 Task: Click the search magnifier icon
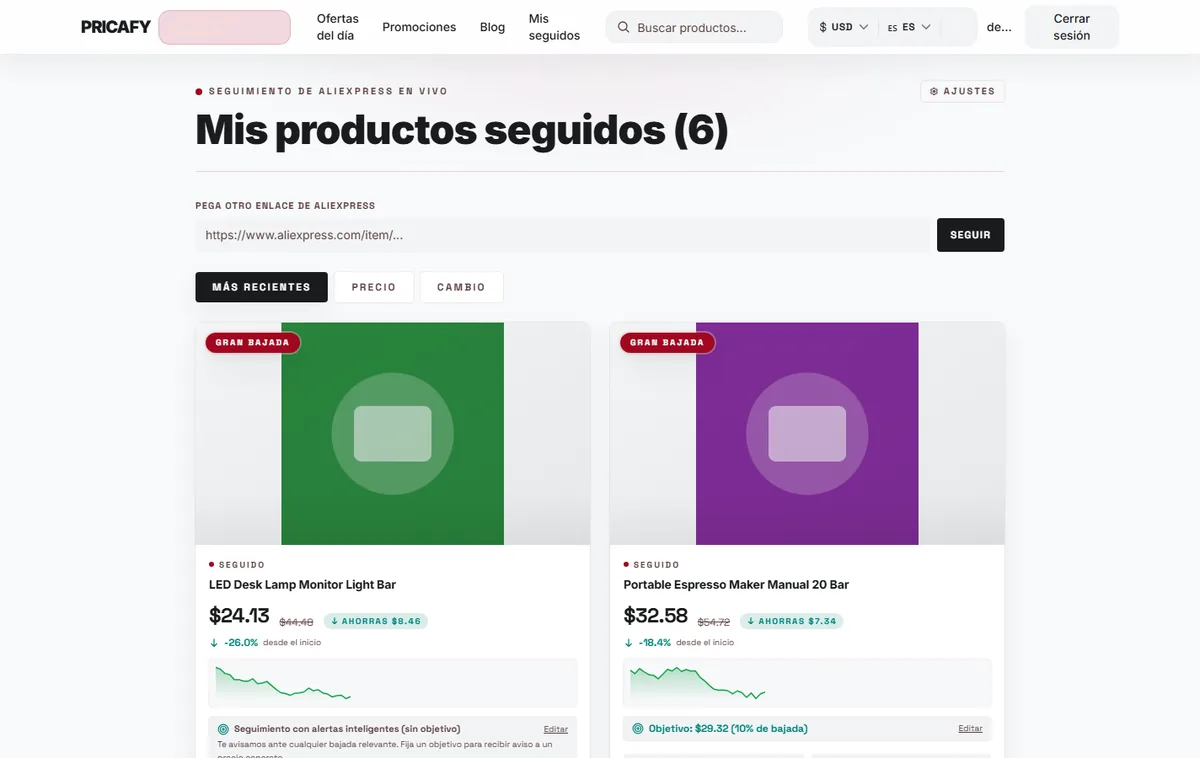tap(623, 28)
